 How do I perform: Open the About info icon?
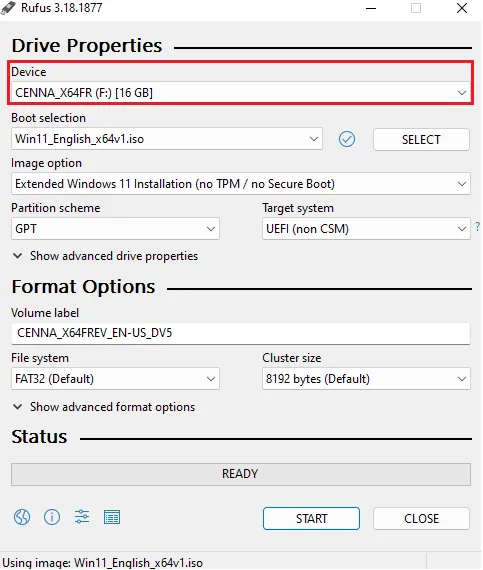coord(52,517)
